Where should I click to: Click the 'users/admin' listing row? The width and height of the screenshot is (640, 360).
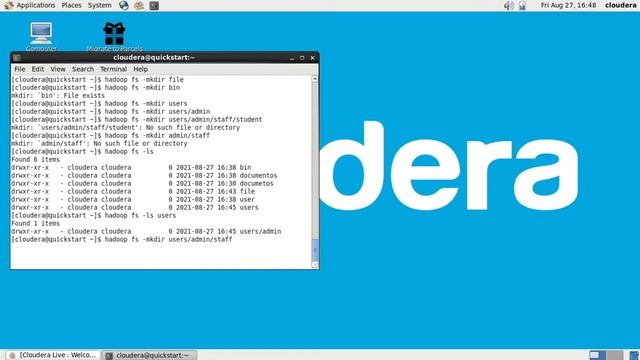(x=146, y=231)
